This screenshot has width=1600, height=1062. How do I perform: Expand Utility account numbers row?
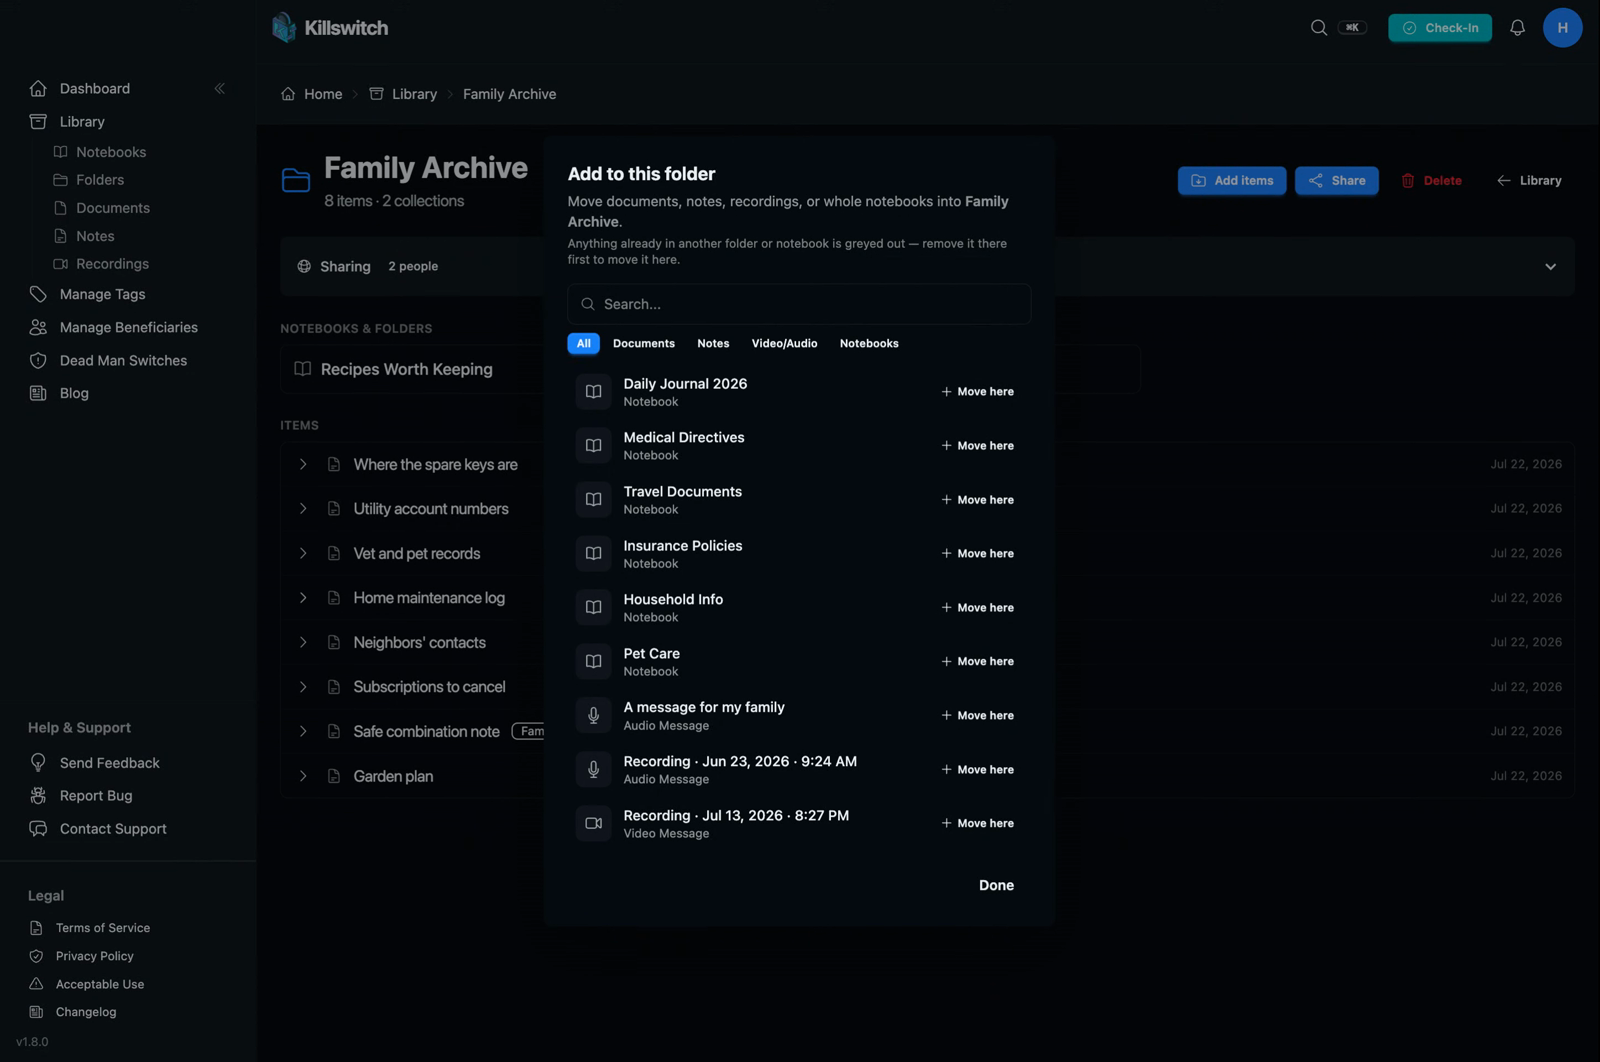coord(303,508)
